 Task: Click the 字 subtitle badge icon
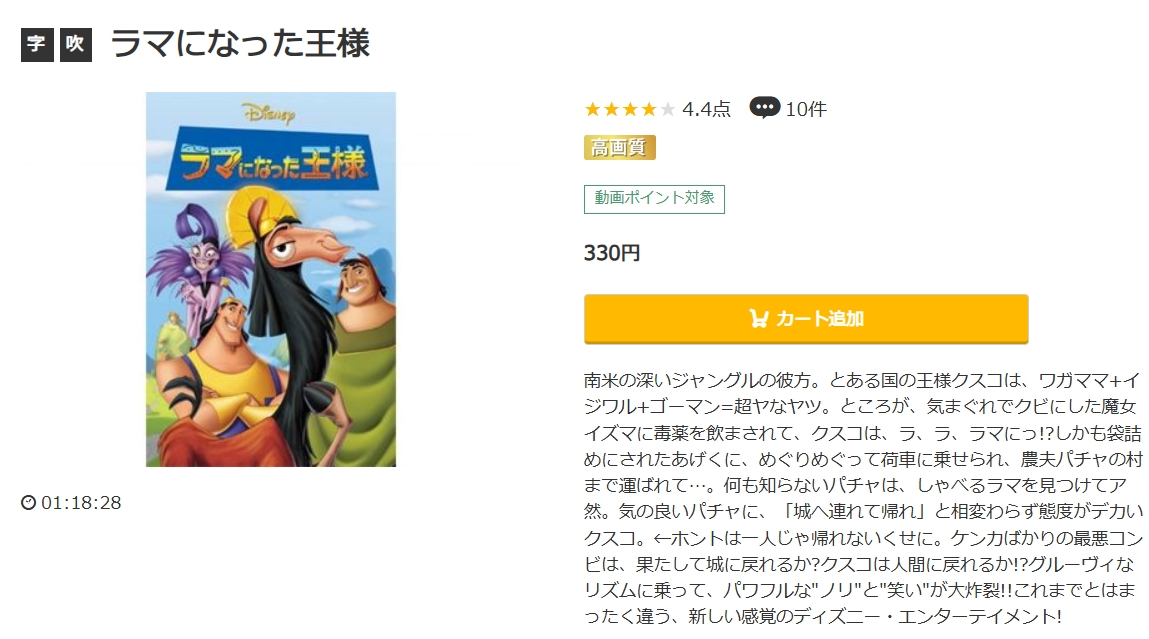(x=37, y=44)
